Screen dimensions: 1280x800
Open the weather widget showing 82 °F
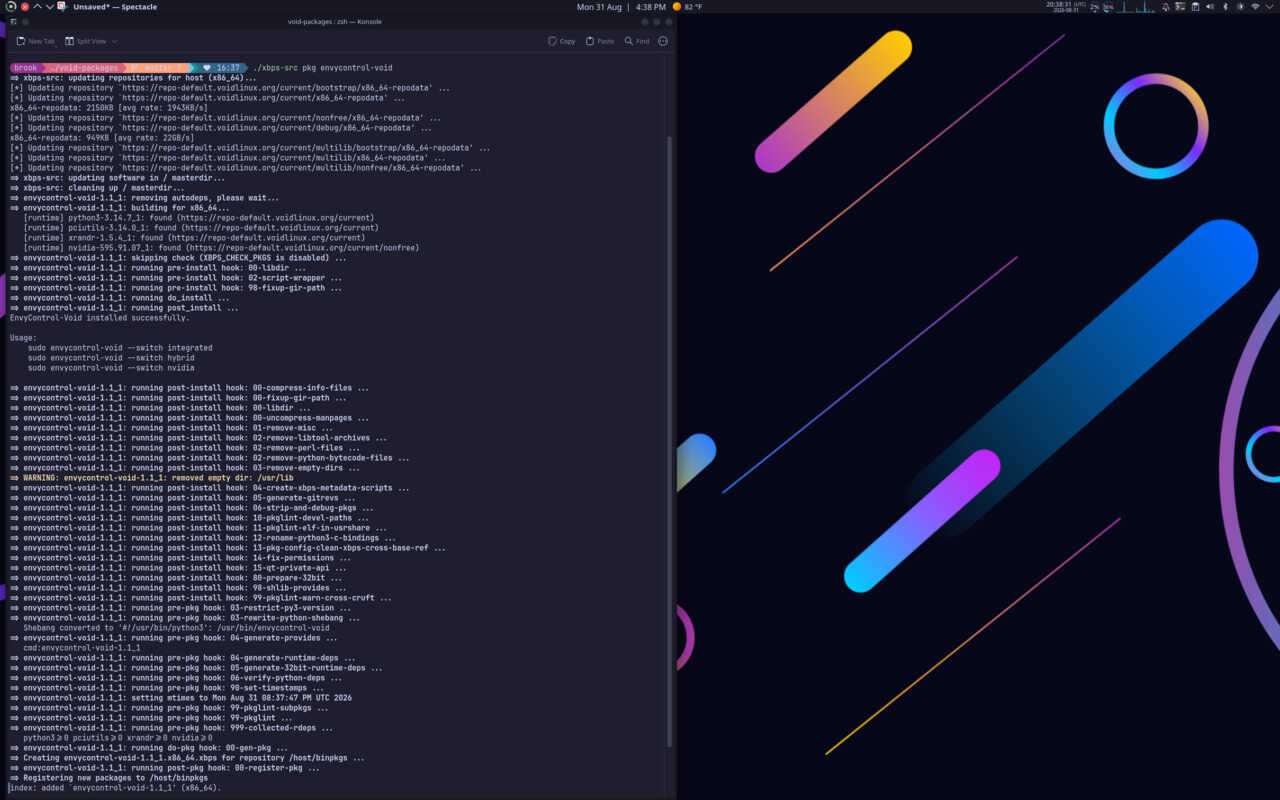(687, 7)
